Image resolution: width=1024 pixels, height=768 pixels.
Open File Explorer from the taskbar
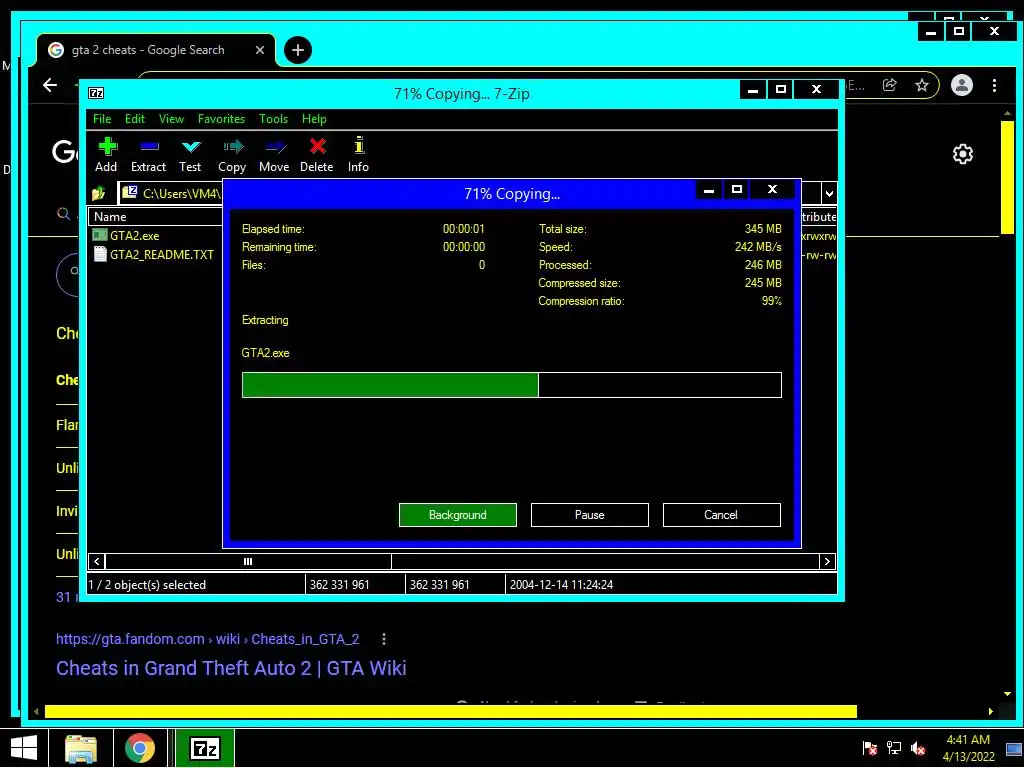click(81, 748)
